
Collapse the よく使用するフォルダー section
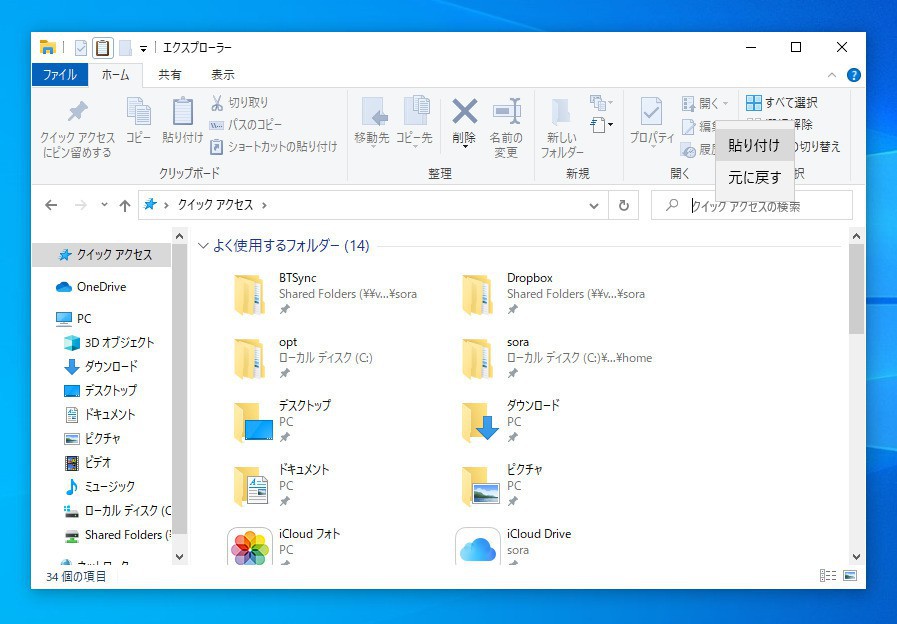(203, 246)
